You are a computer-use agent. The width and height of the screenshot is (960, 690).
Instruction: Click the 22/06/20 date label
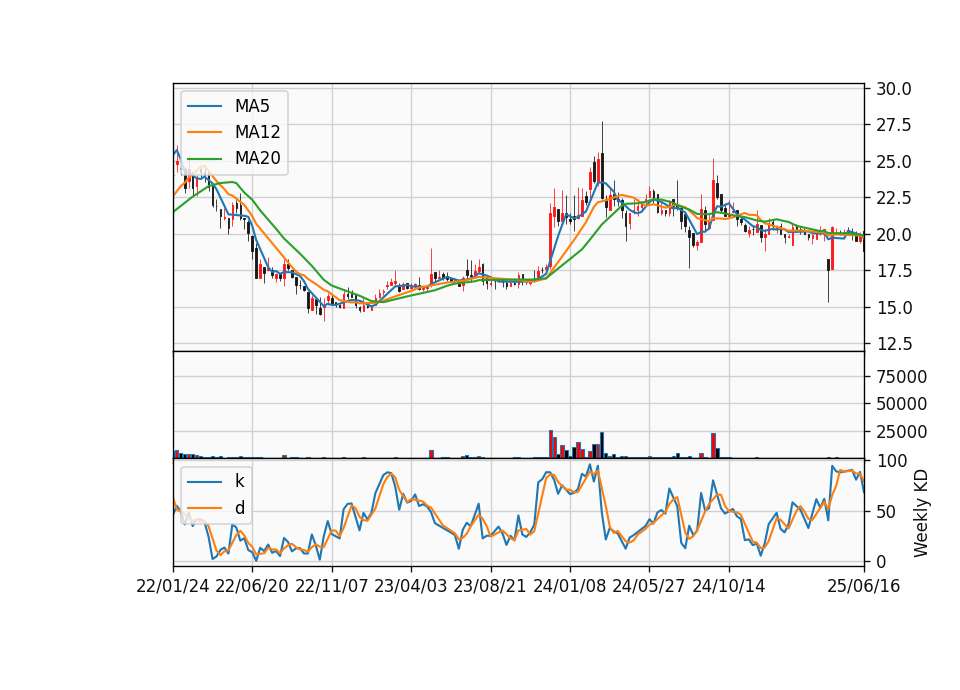pyautogui.click(x=252, y=586)
